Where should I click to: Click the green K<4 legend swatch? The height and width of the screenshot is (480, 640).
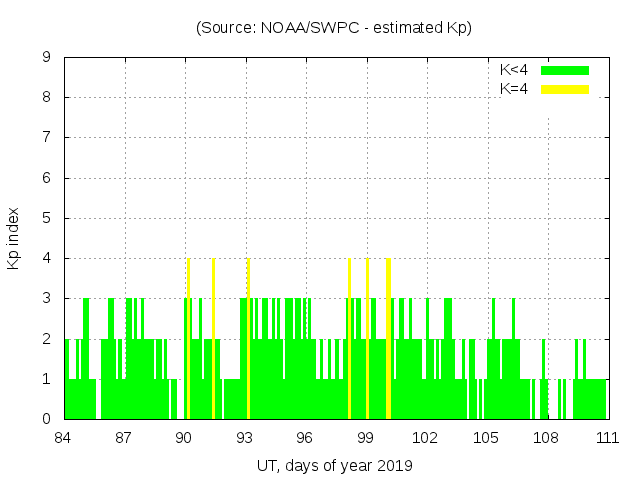click(565, 70)
